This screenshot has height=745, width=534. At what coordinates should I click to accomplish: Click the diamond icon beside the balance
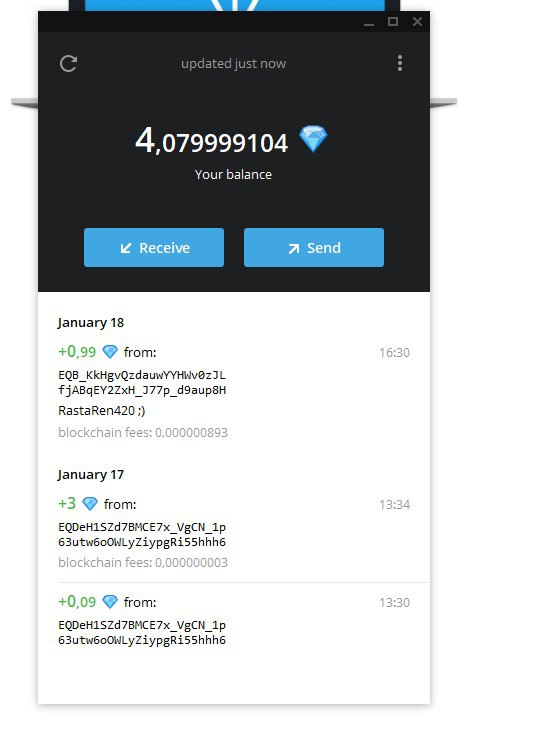tap(313, 139)
